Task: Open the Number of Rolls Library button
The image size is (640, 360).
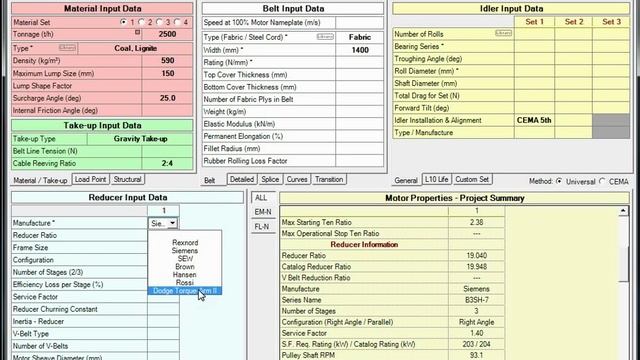Action: coord(503,33)
